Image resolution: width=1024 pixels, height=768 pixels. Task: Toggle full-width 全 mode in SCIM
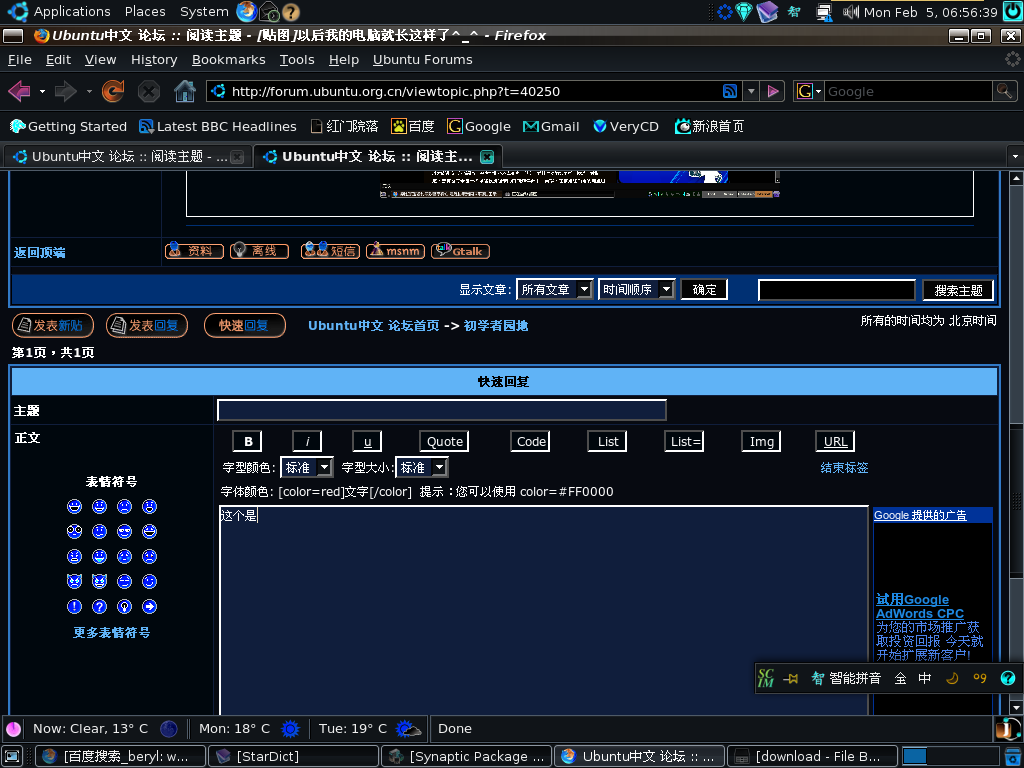point(900,678)
